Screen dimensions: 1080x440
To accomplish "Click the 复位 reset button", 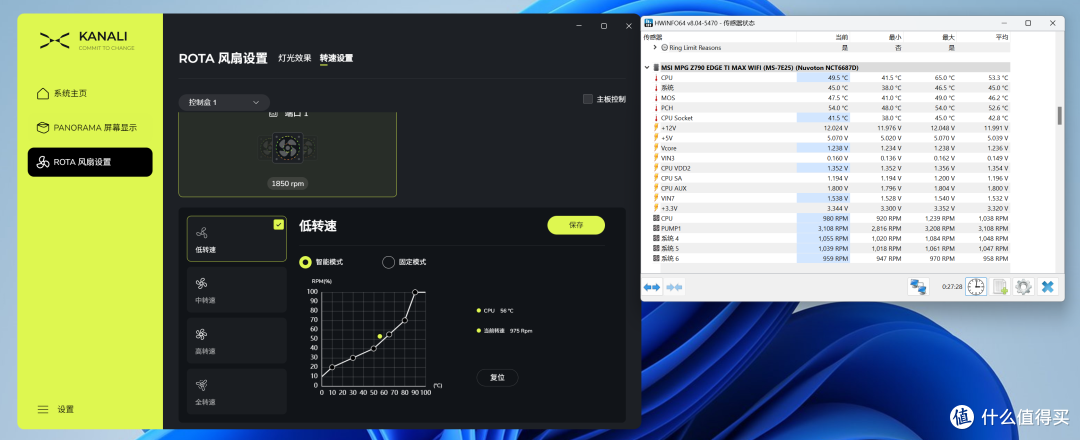I will click(497, 377).
